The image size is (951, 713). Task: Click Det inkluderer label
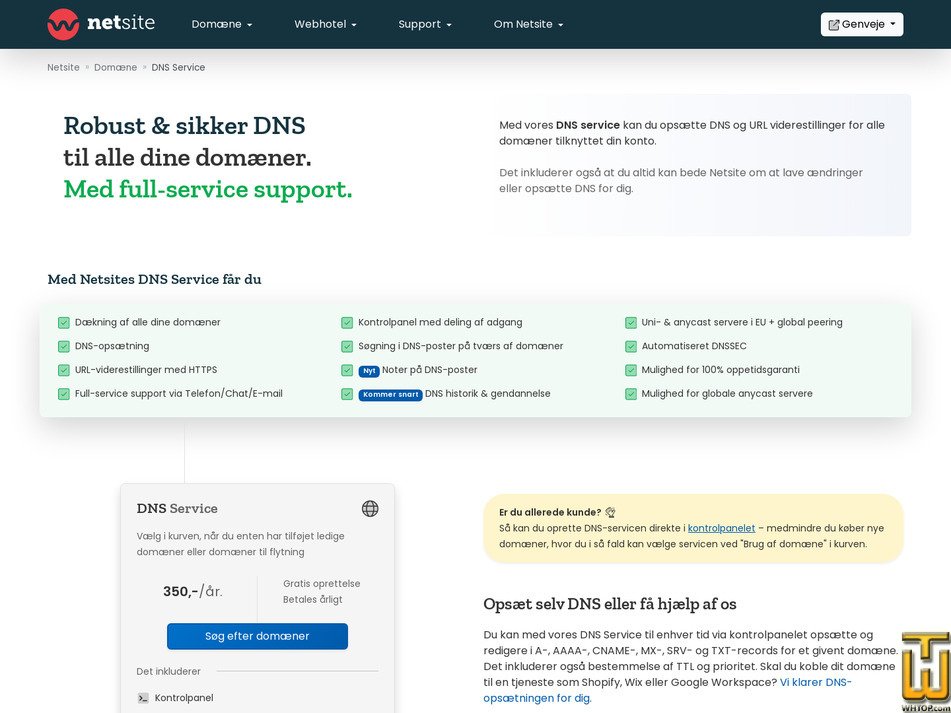[x=169, y=671]
